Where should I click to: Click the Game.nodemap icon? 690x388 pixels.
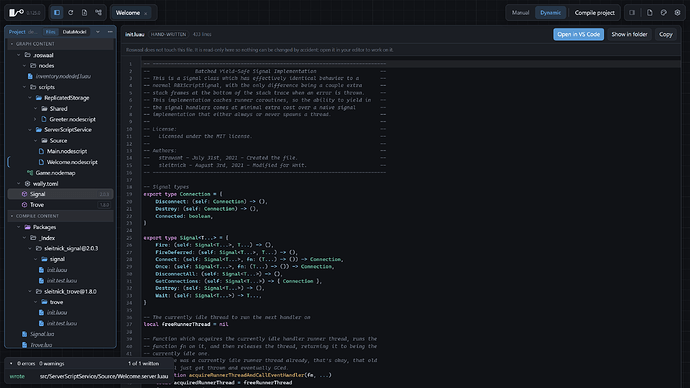click(30, 173)
